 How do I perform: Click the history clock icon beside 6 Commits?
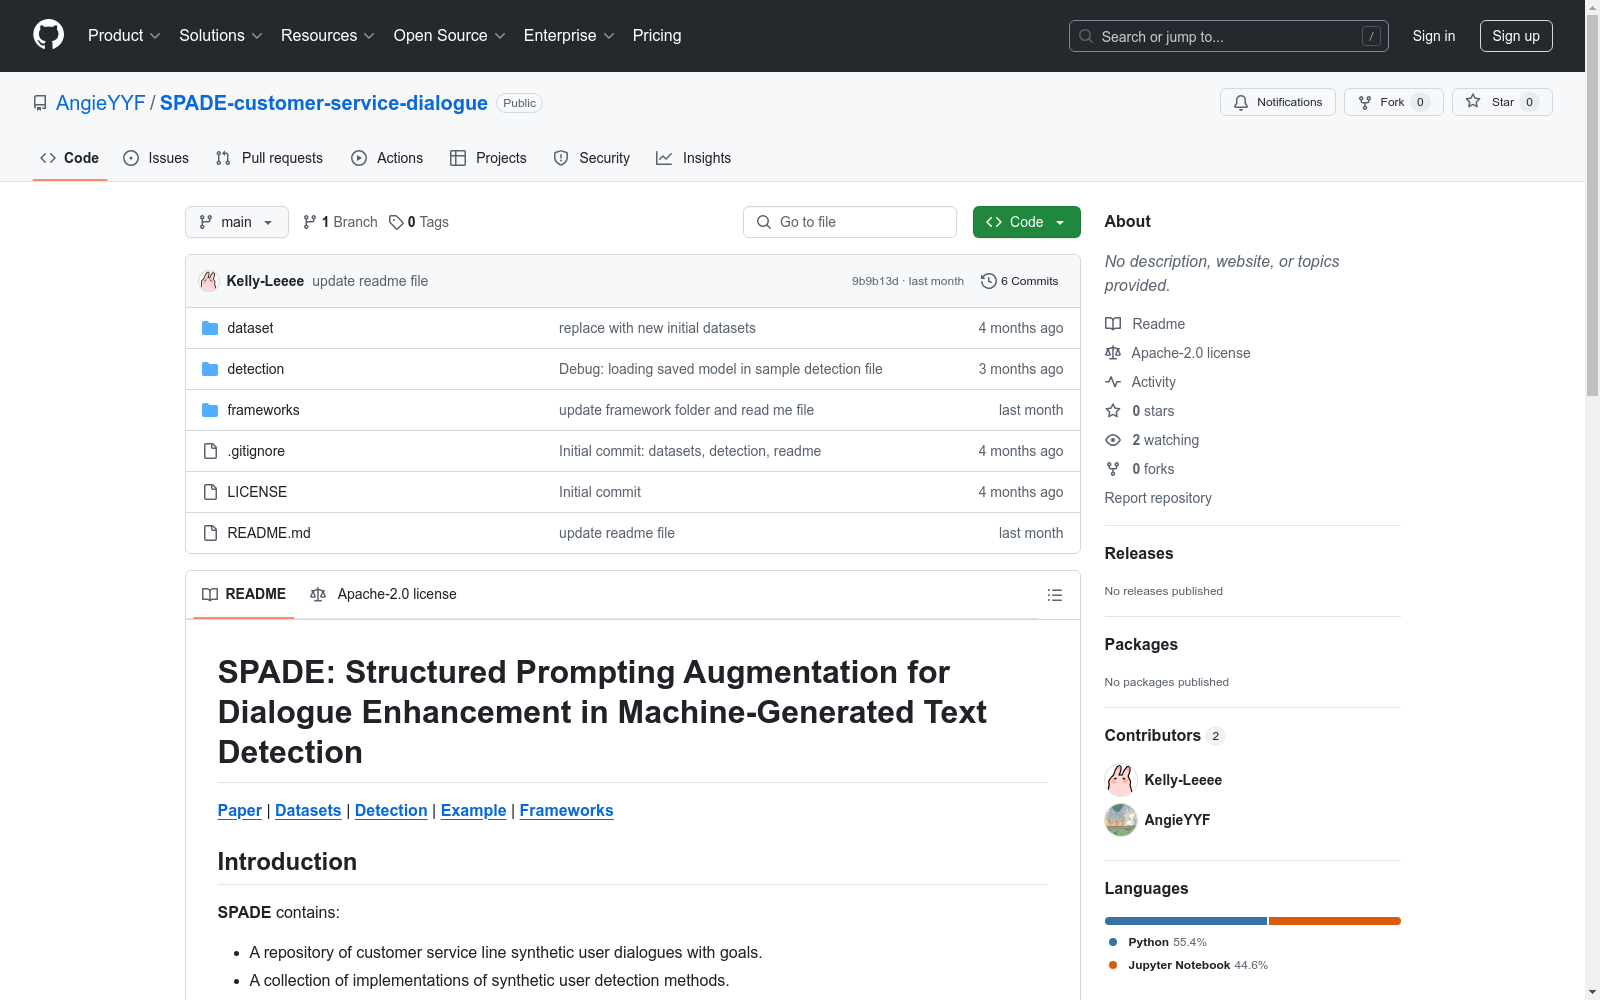(989, 281)
